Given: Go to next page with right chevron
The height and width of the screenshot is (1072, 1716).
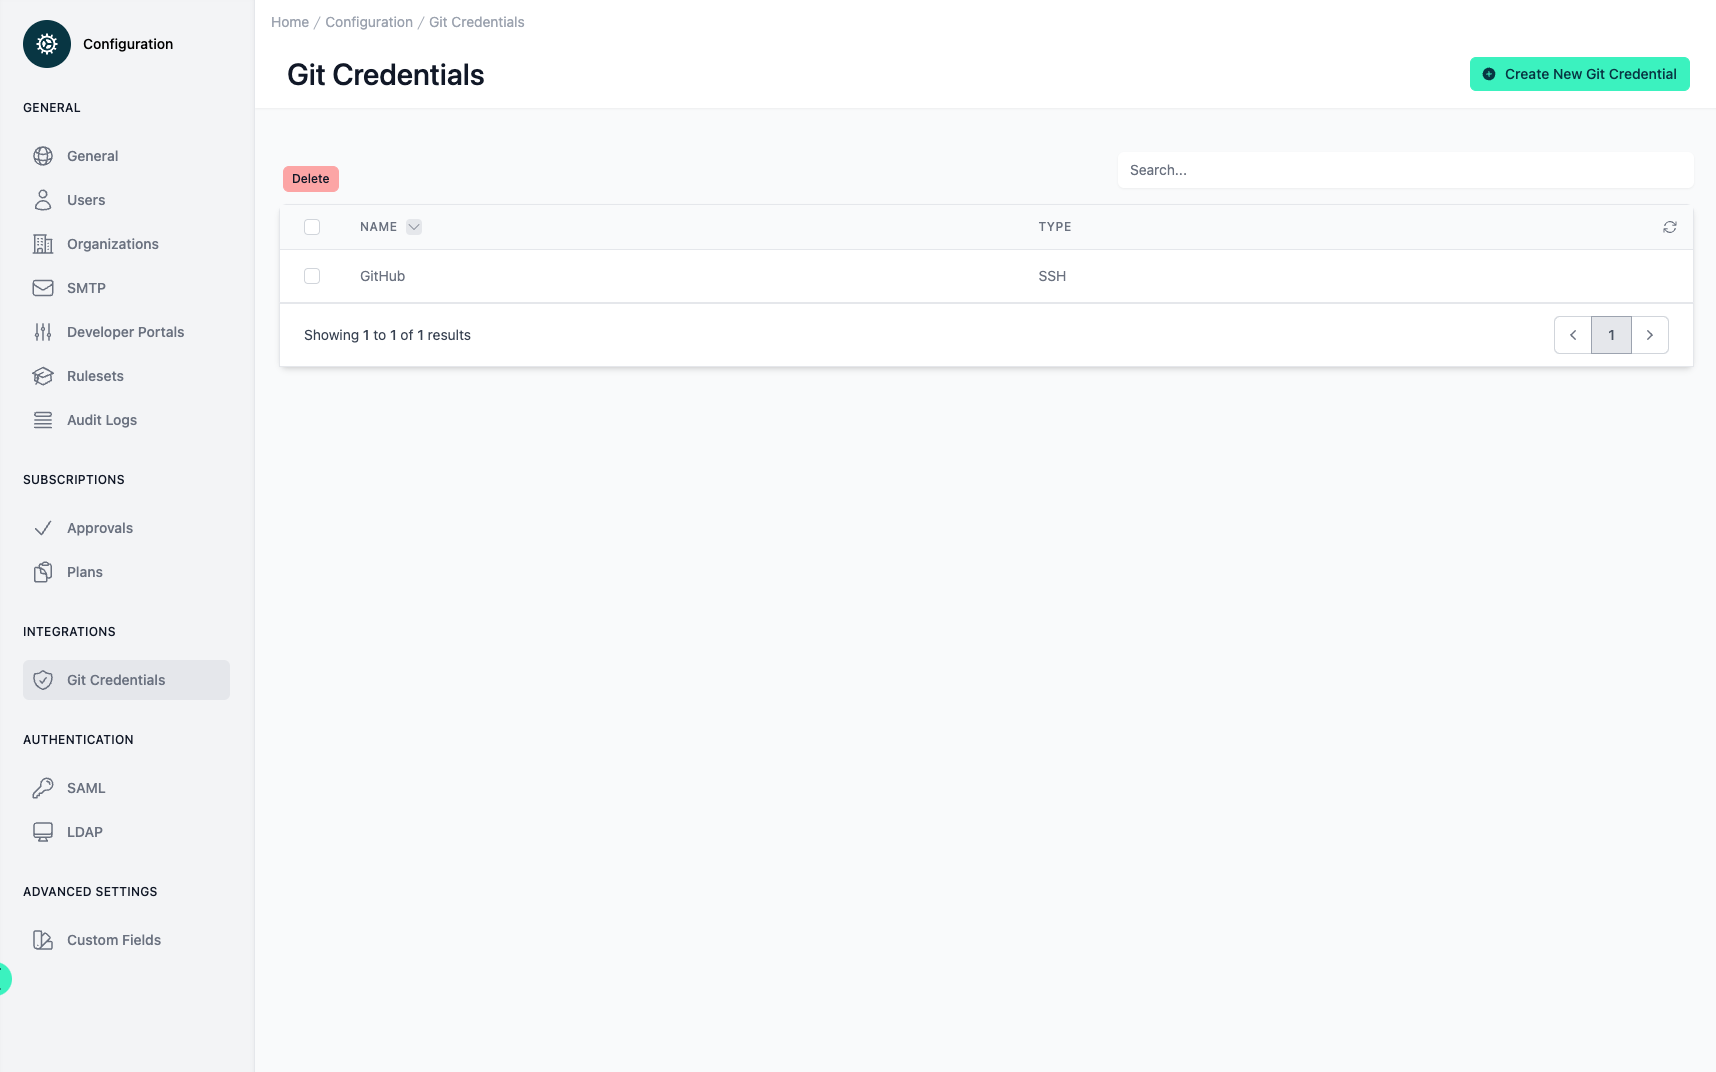Looking at the screenshot, I should tap(1650, 335).
